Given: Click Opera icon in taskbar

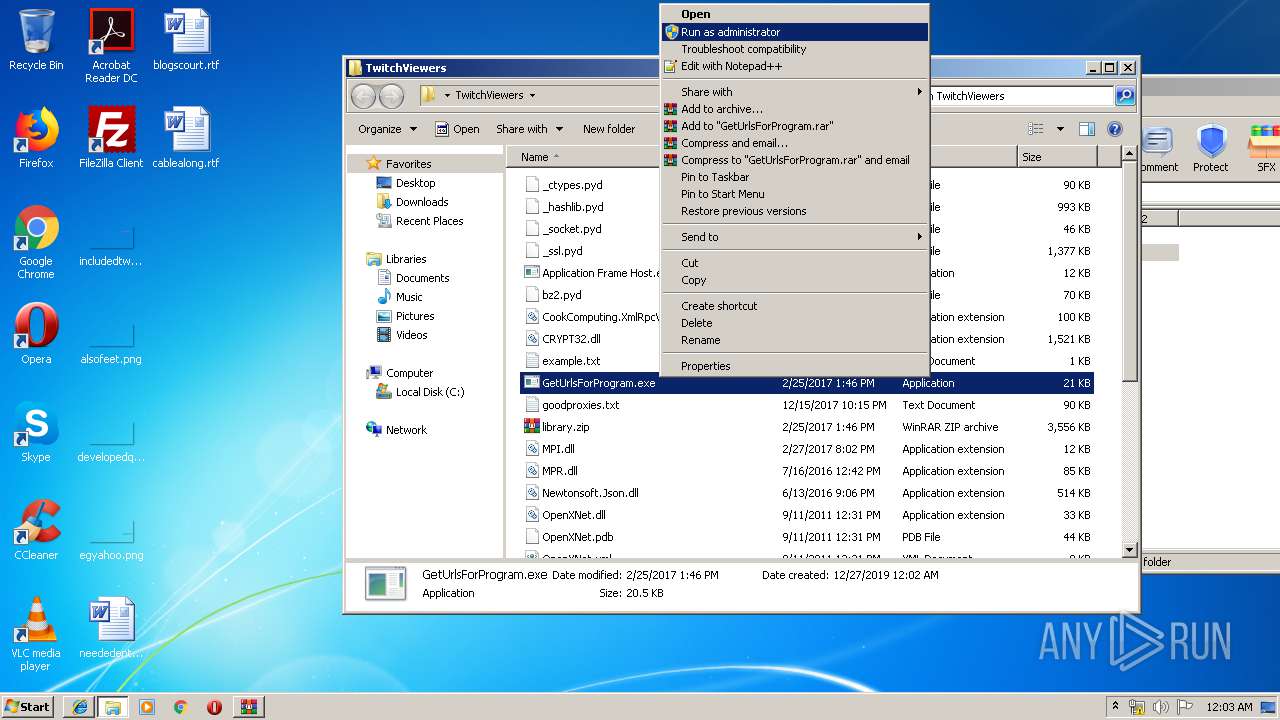Looking at the screenshot, I should pyautogui.click(x=214, y=707).
